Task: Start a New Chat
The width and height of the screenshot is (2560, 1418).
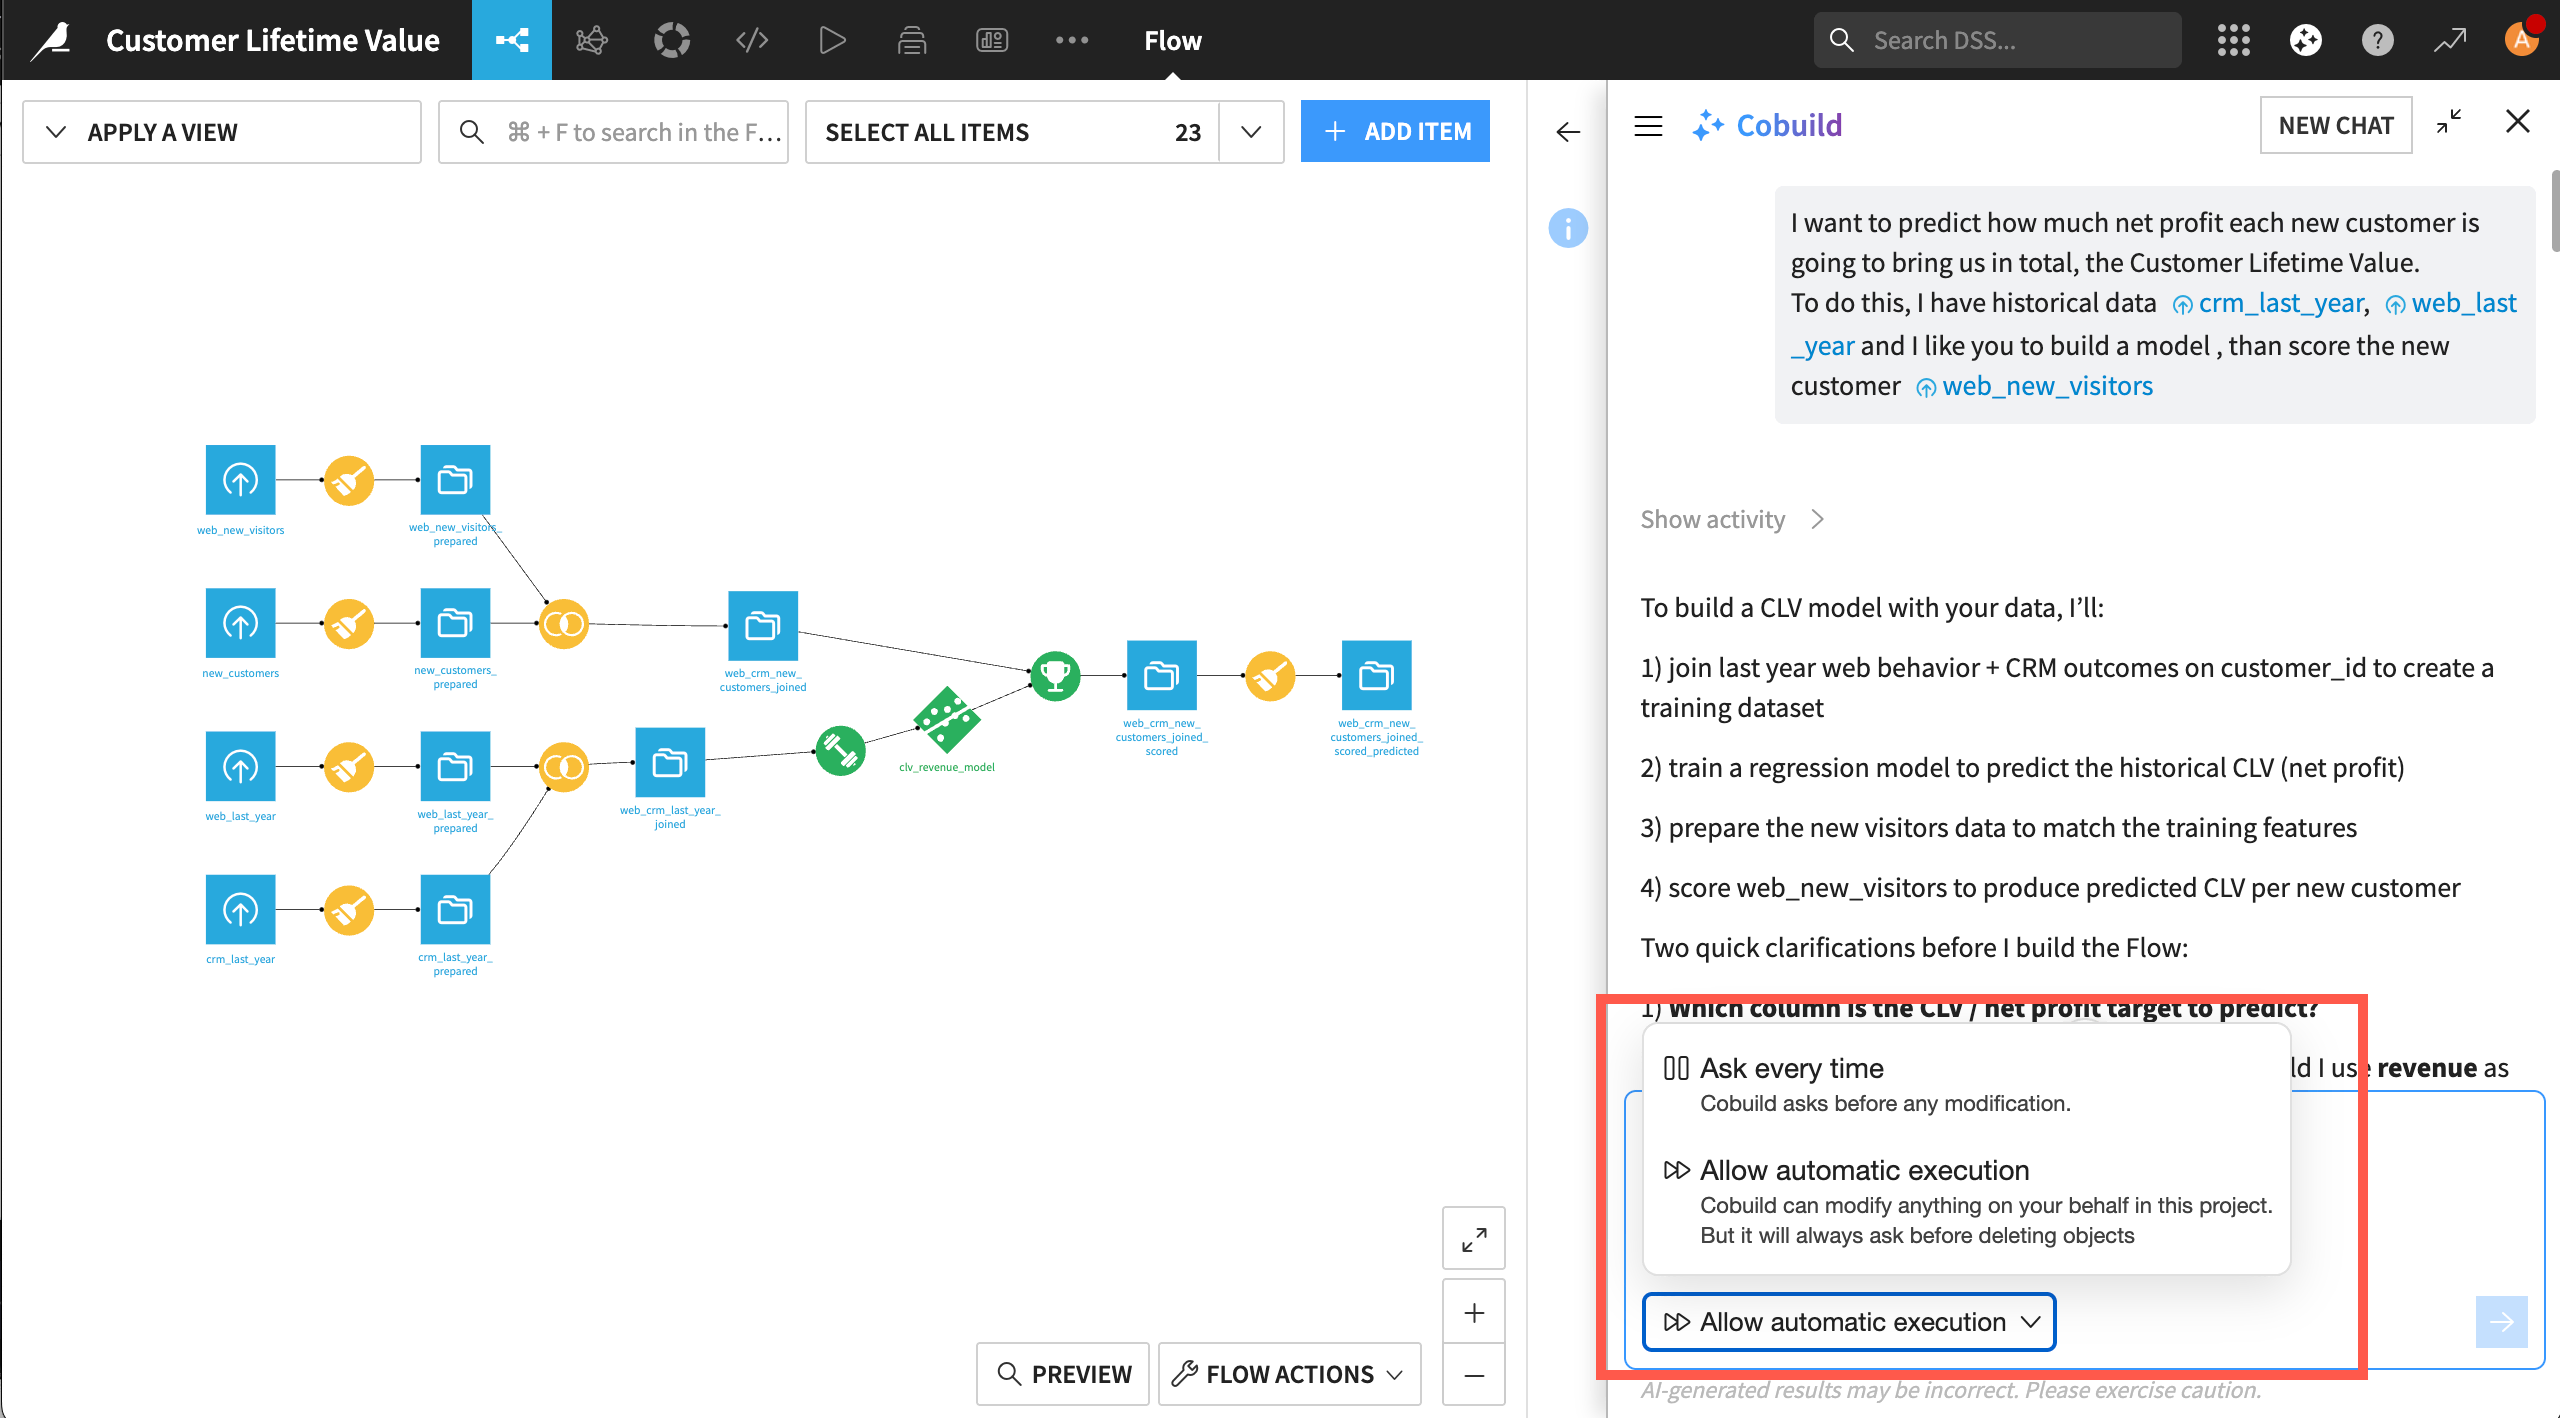Action: 2336,125
